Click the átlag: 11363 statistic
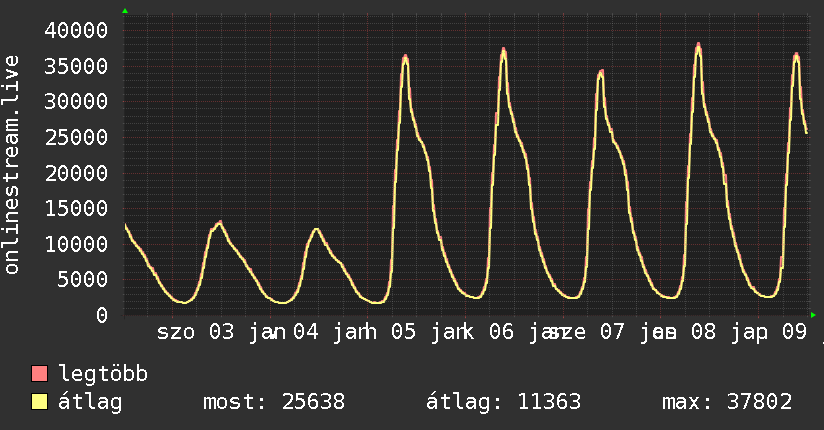 pos(503,402)
